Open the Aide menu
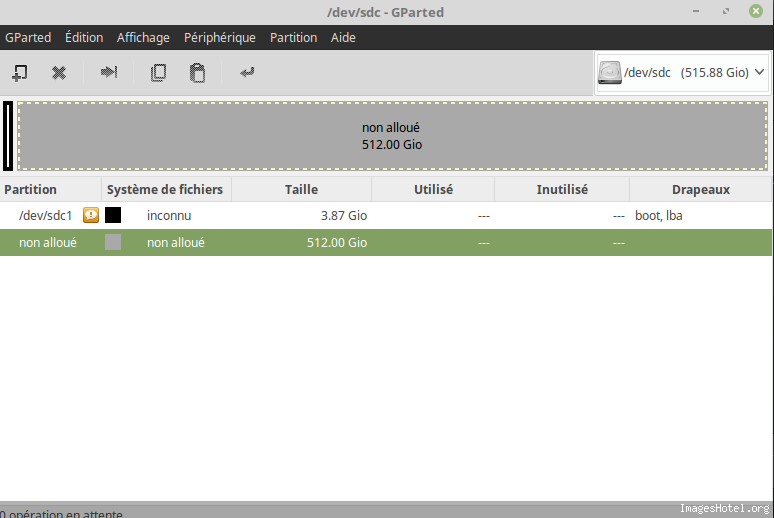 (x=343, y=38)
